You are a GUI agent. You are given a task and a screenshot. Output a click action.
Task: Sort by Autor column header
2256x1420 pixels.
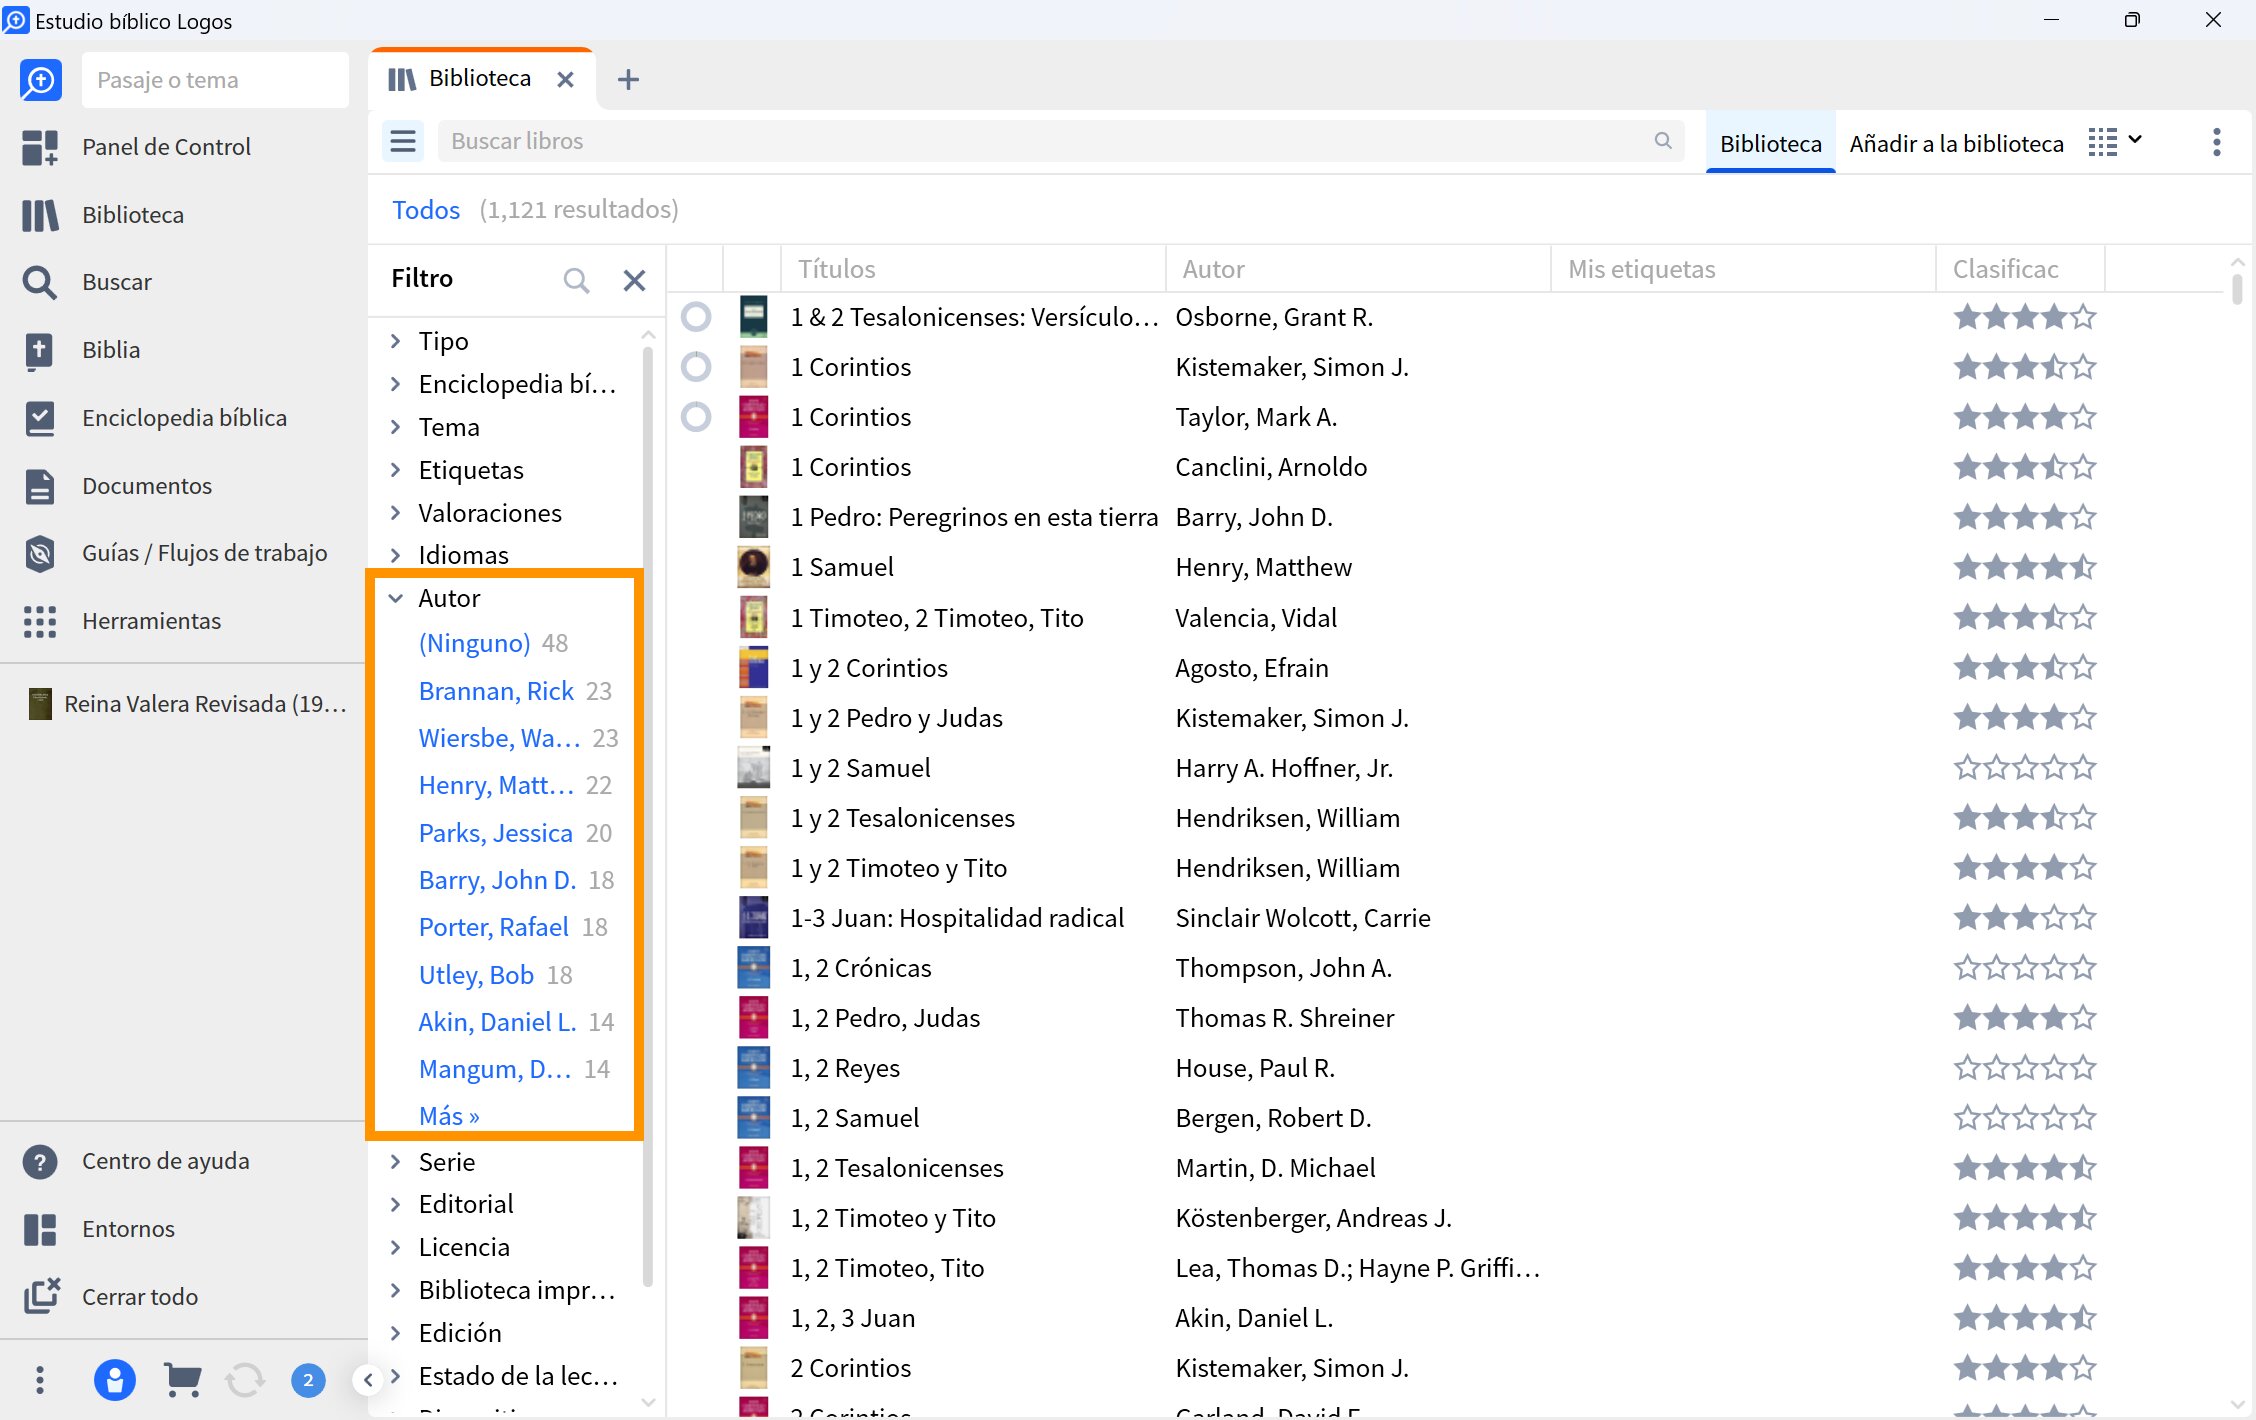1358,269
